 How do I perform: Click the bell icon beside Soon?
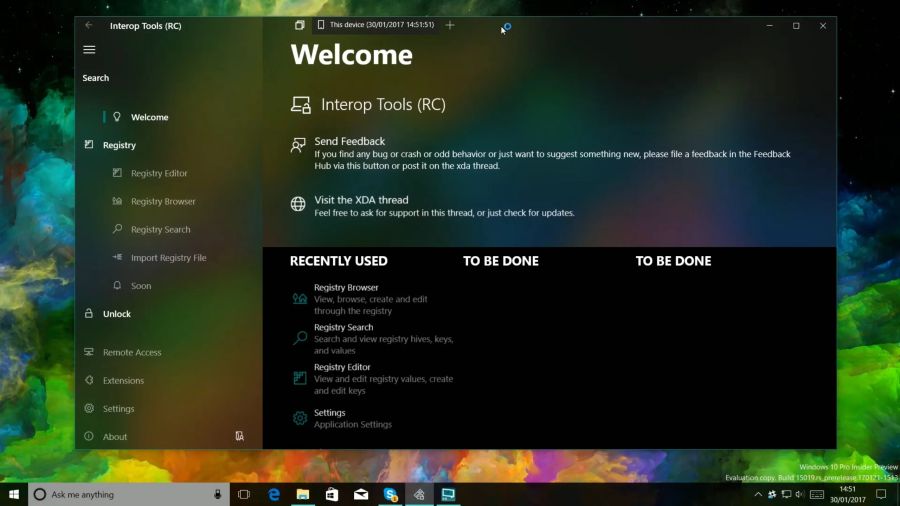tap(117, 285)
